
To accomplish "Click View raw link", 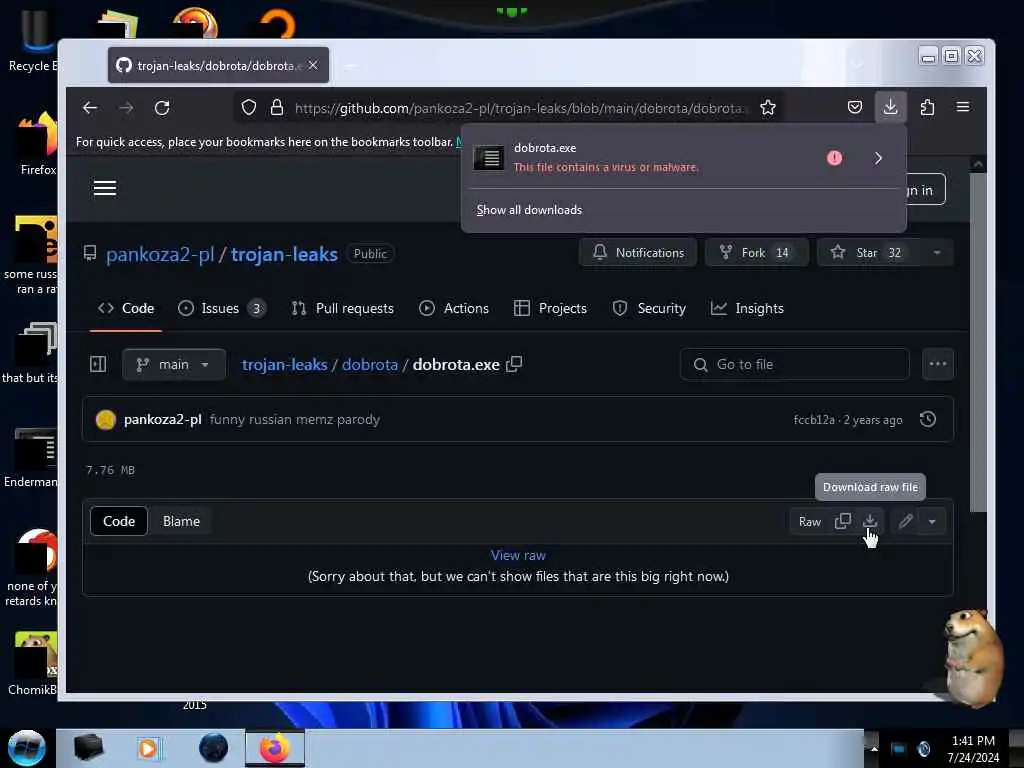I will pyautogui.click(x=518, y=555).
